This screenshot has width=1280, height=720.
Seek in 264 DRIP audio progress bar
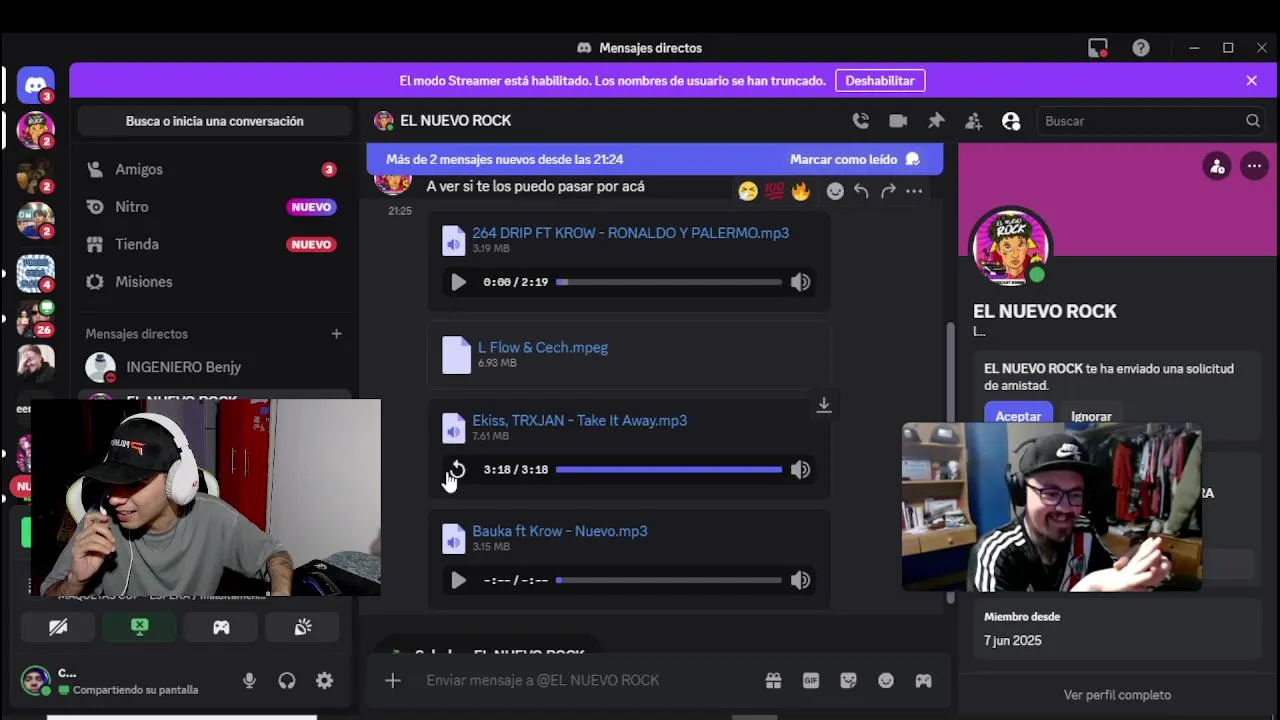669,282
